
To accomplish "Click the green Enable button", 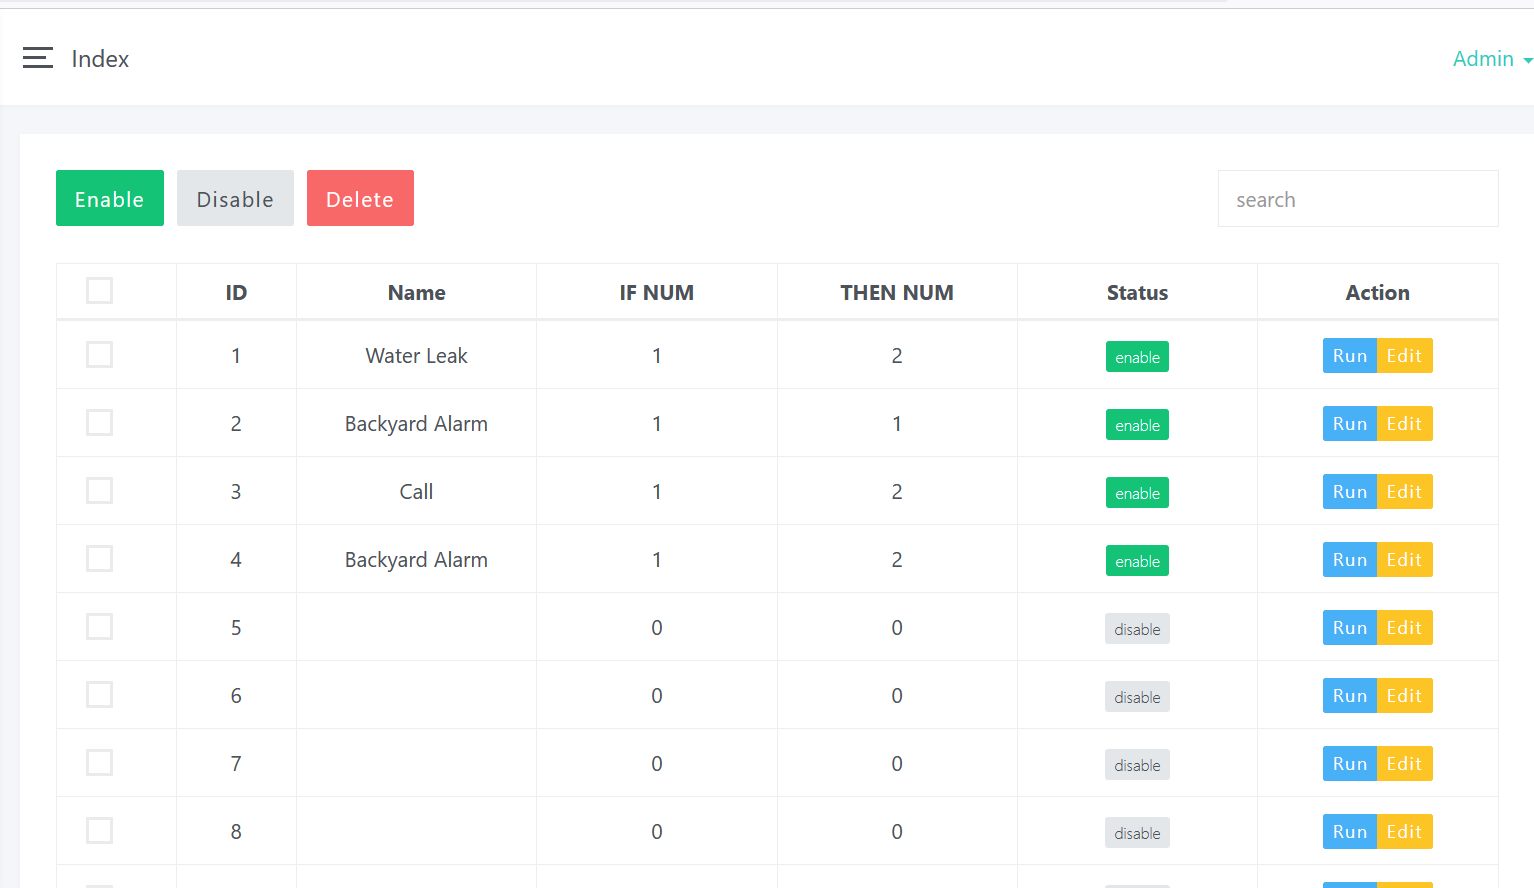I will point(110,198).
